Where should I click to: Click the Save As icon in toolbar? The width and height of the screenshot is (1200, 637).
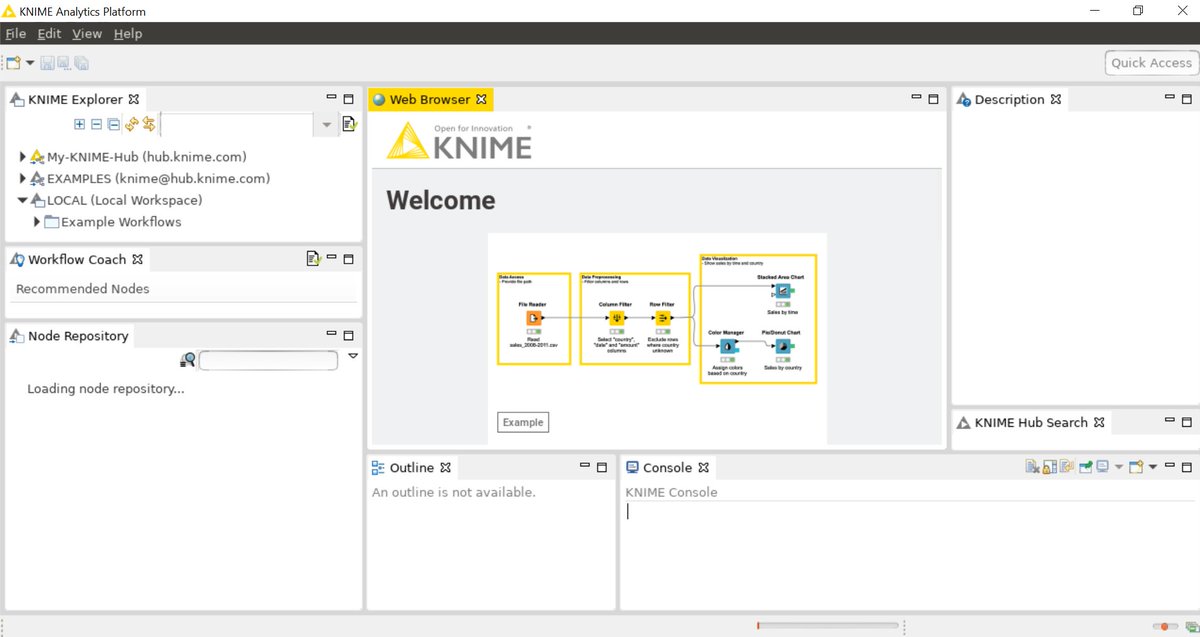tap(64, 63)
